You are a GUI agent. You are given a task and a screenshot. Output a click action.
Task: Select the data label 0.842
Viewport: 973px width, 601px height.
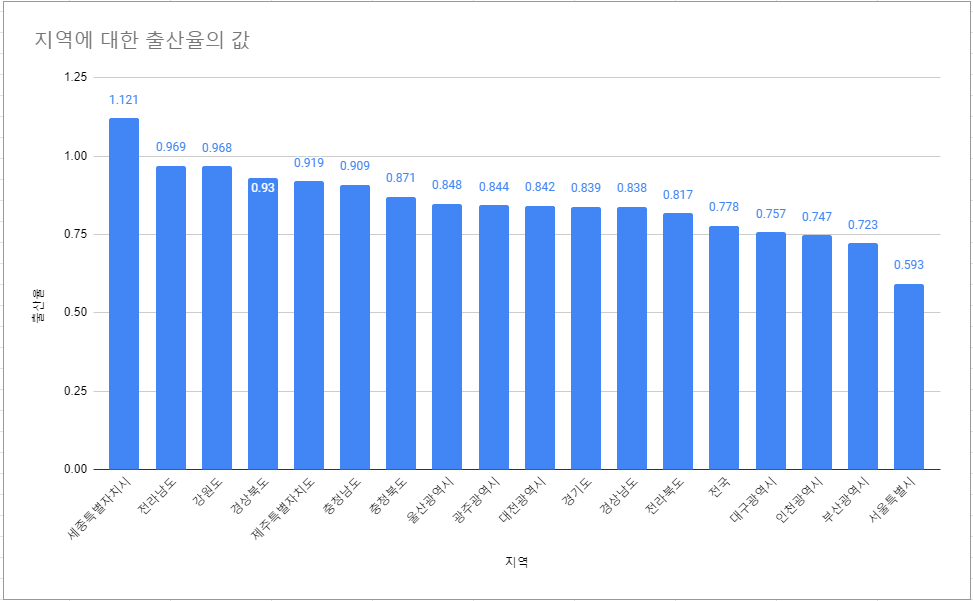[x=540, y=187]
